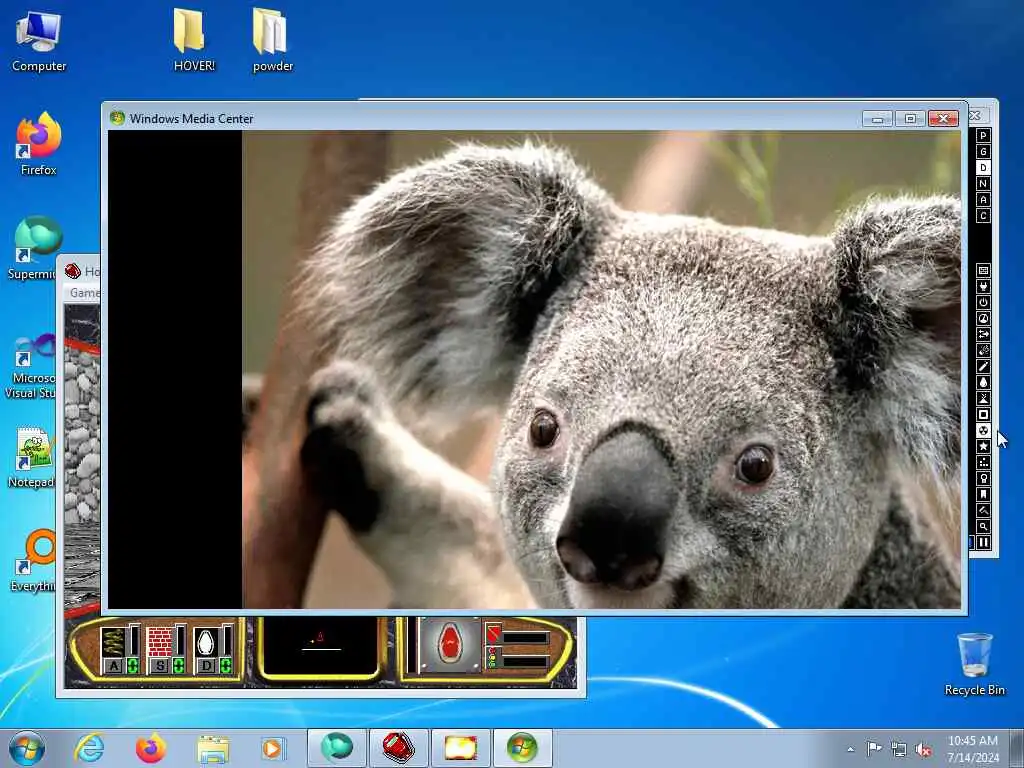Select the Powered Materials power-symbol category

(x=983, y=302)
